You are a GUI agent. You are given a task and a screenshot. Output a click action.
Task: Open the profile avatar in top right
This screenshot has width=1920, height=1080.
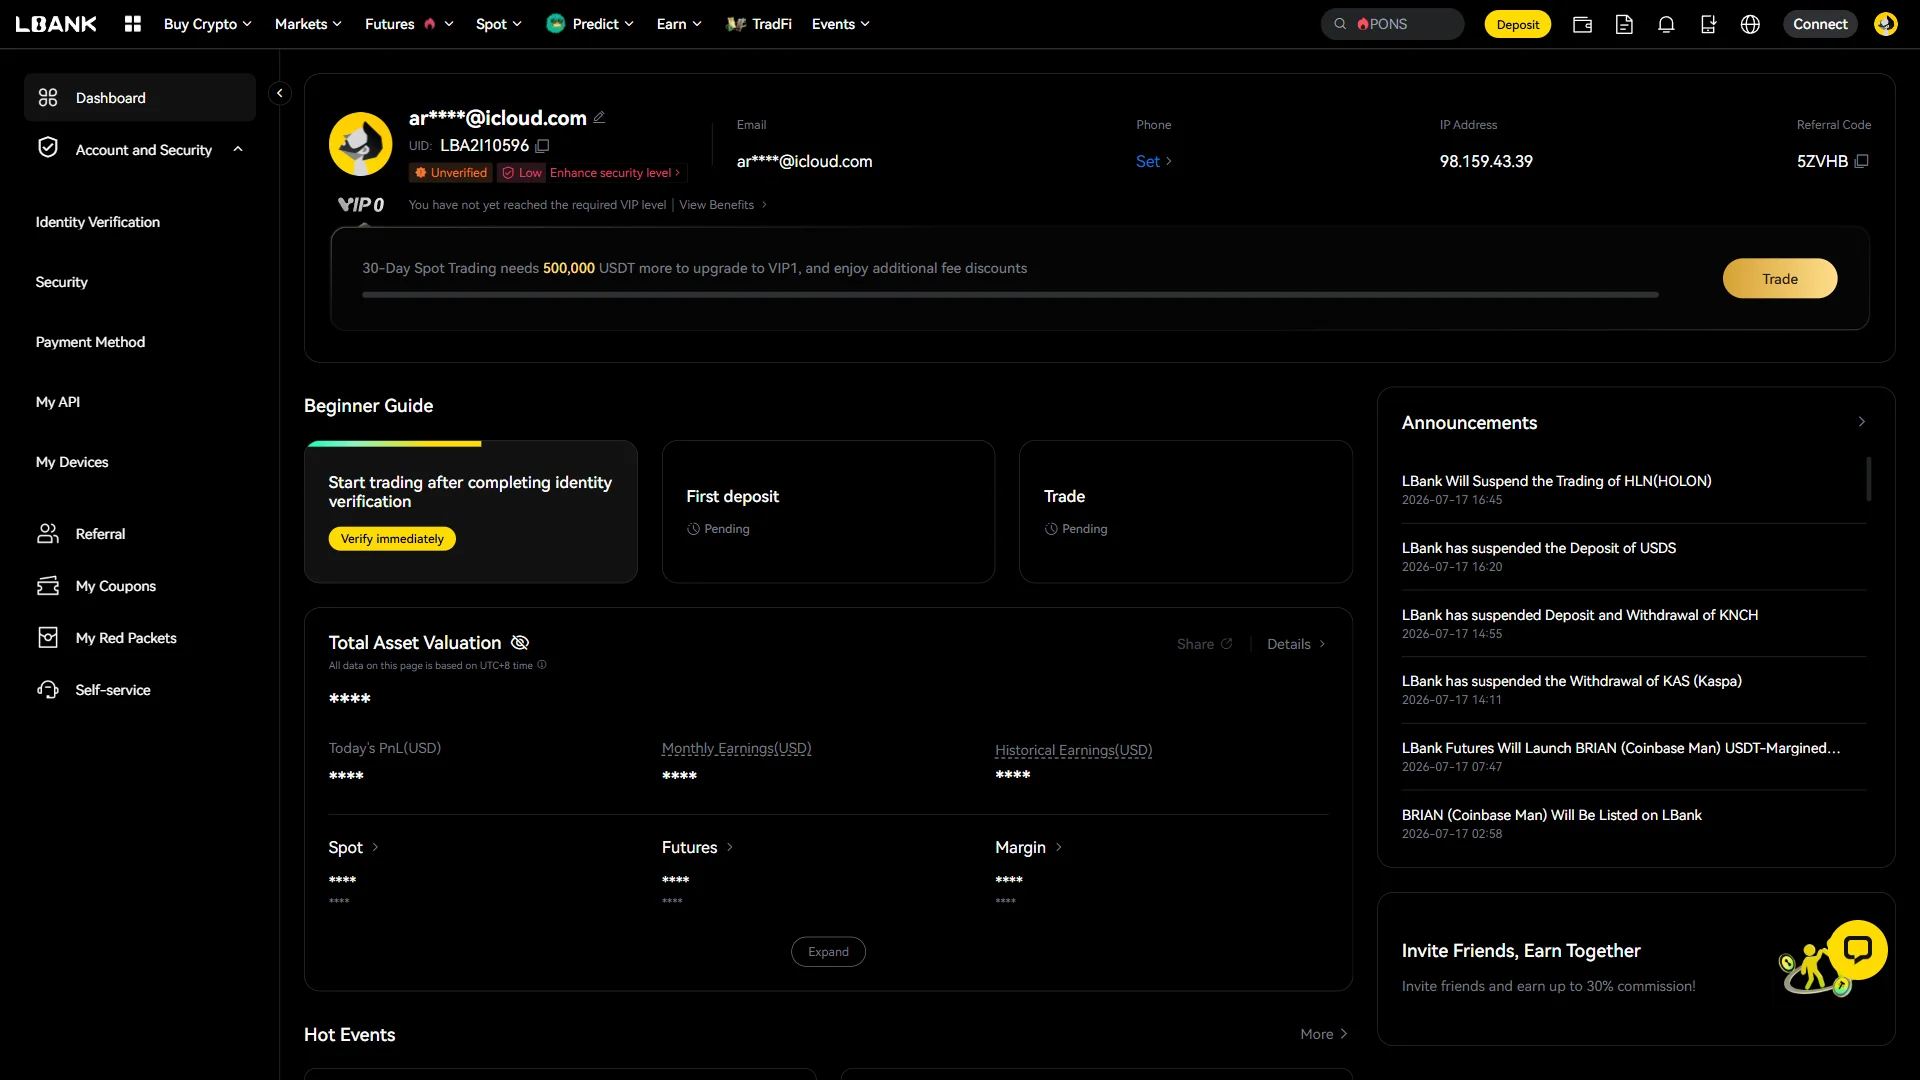(1886, 24)
